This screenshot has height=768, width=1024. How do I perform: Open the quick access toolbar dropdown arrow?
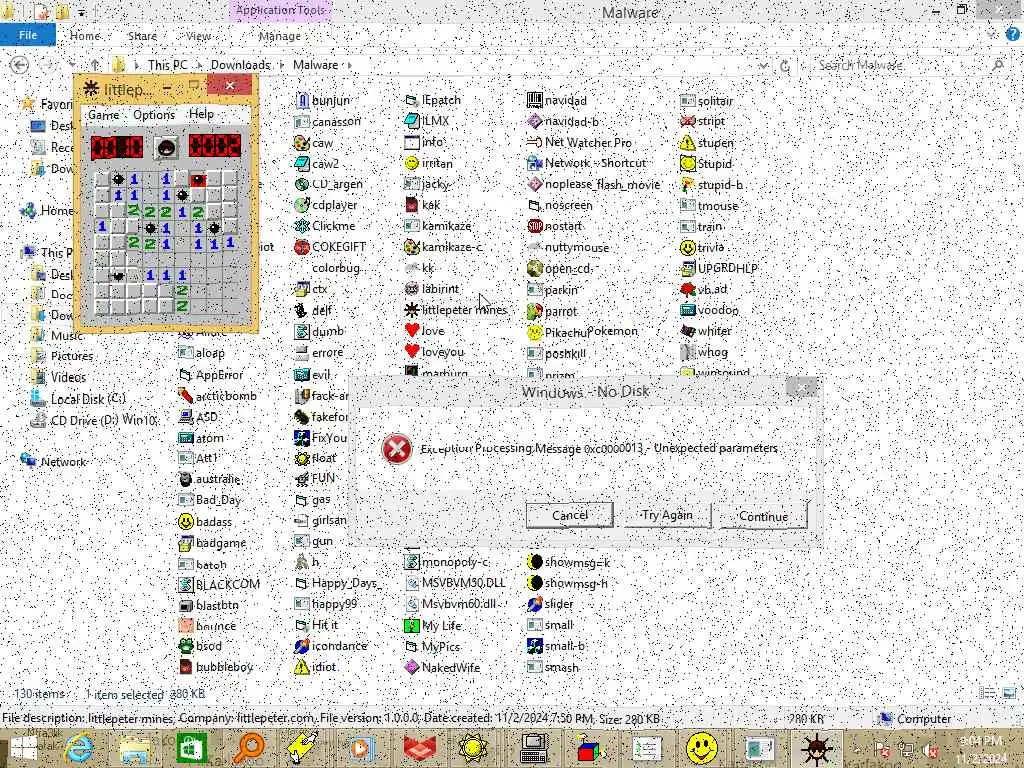pyautogui.click(x=82, y=12)
